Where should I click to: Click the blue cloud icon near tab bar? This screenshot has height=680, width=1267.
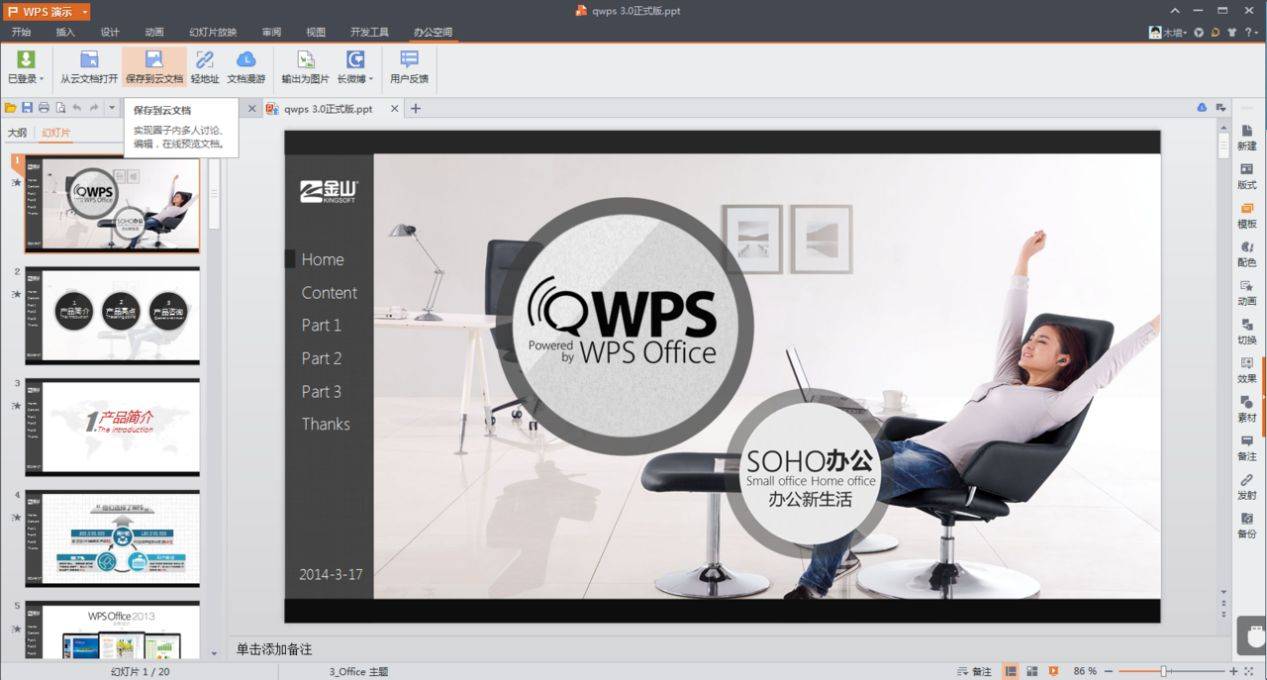point(1202,108)
